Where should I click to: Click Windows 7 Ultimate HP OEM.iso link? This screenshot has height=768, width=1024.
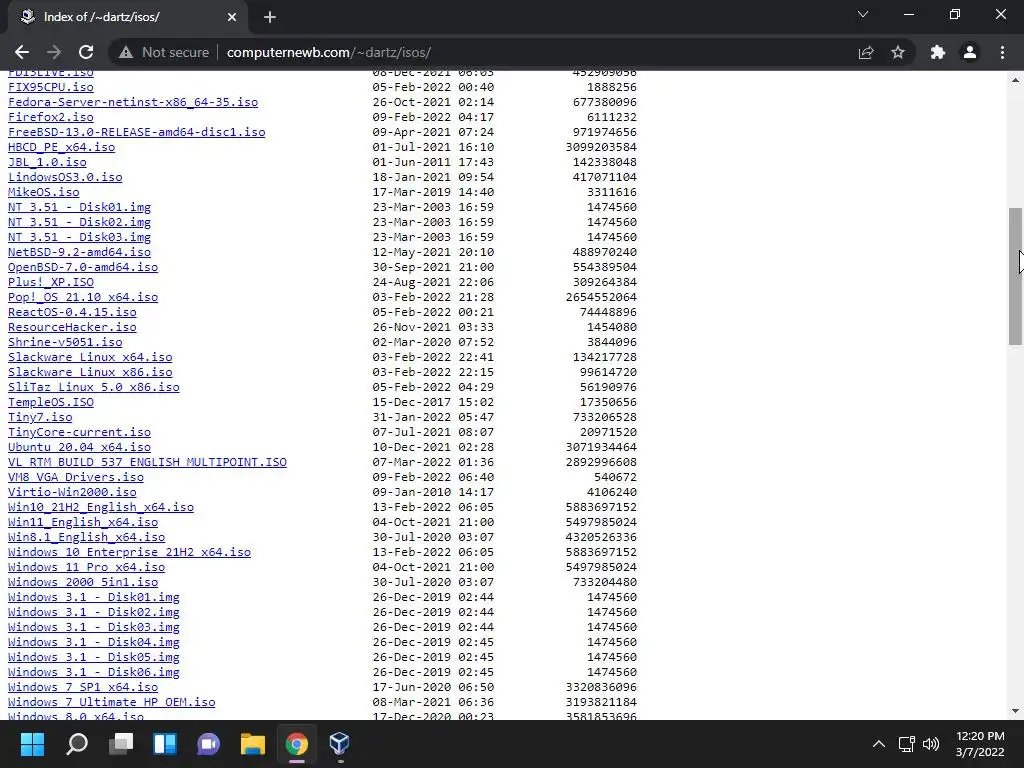(111, 703)
